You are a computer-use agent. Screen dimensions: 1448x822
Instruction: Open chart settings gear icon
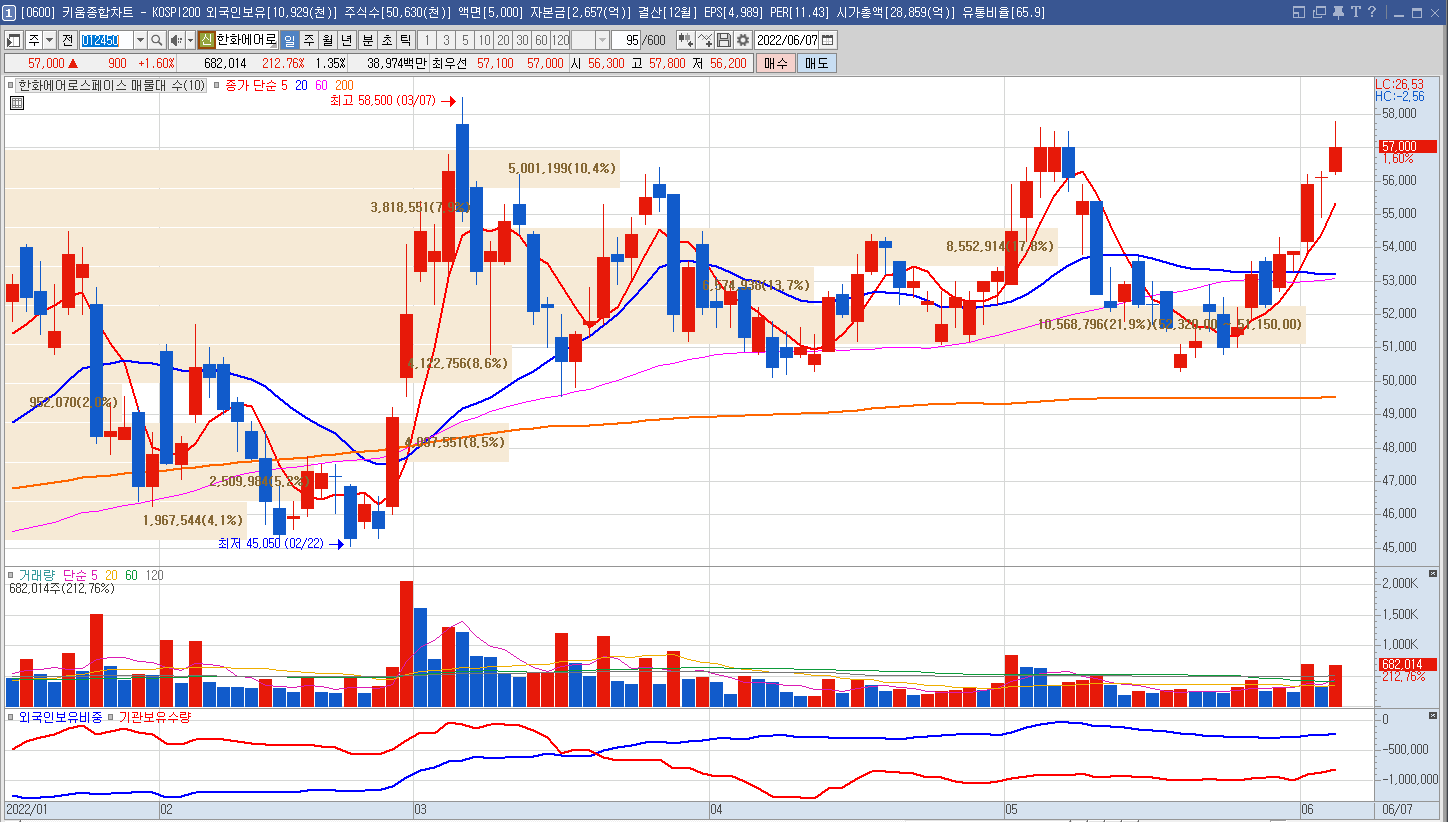pyautogui.click(x=743, y=40)
